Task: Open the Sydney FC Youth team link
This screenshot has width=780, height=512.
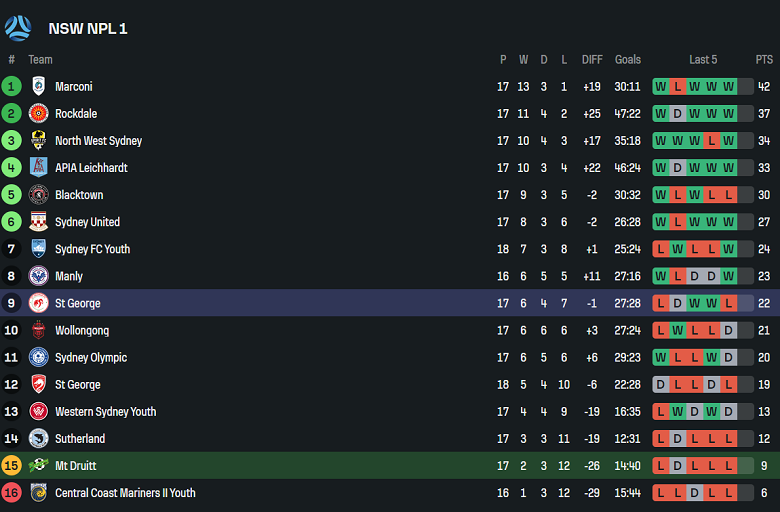Action: click(92, 249)
